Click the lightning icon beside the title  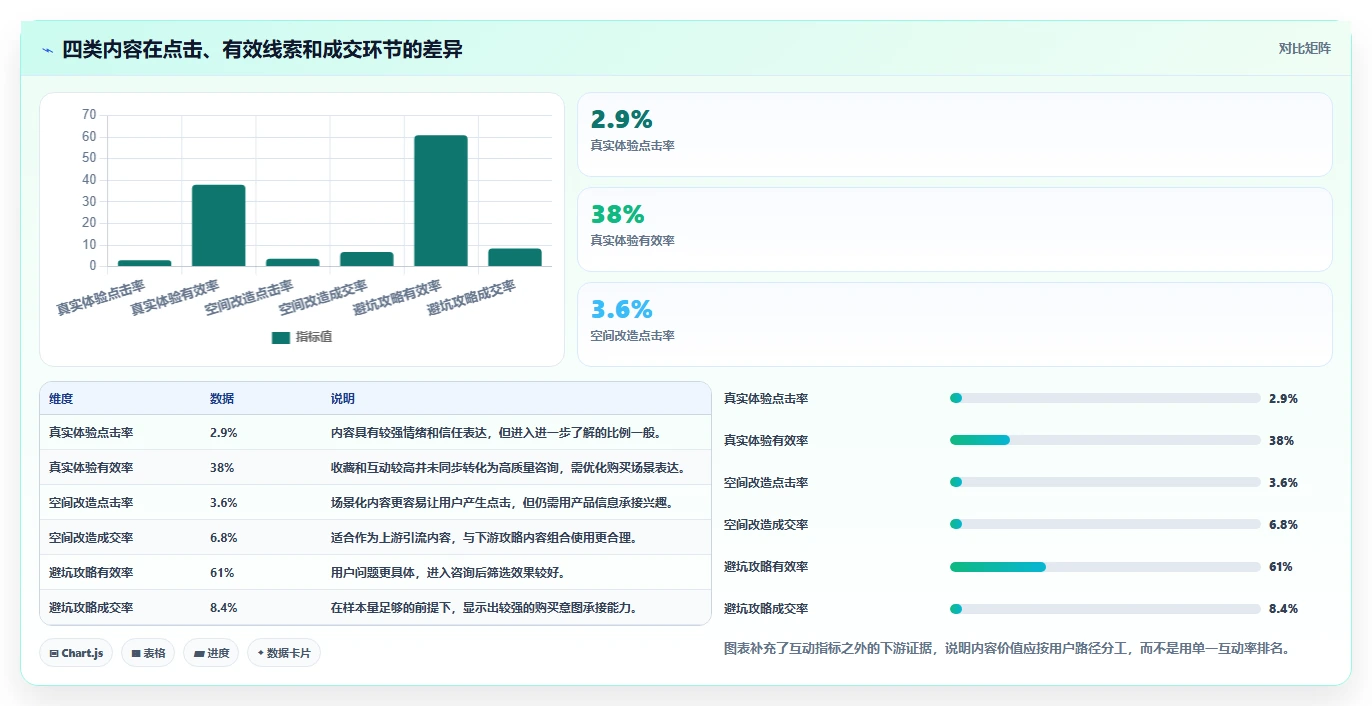coord(47,50)
